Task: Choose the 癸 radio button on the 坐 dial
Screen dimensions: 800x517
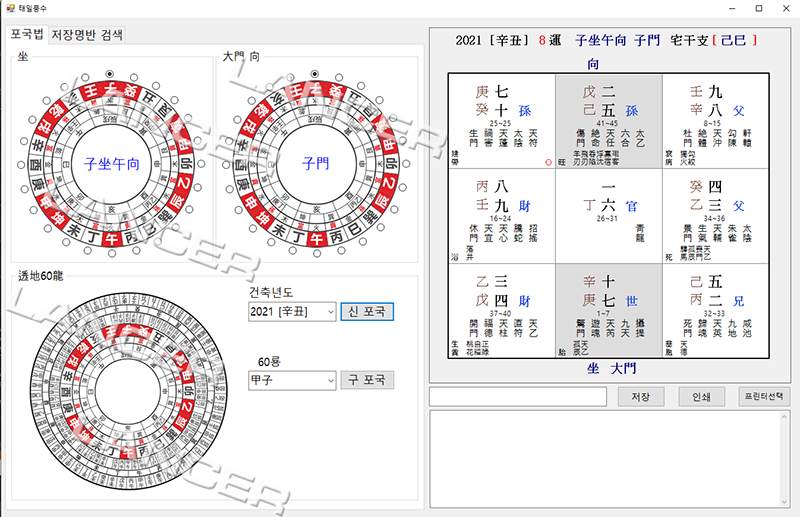Action: [134, 78]
